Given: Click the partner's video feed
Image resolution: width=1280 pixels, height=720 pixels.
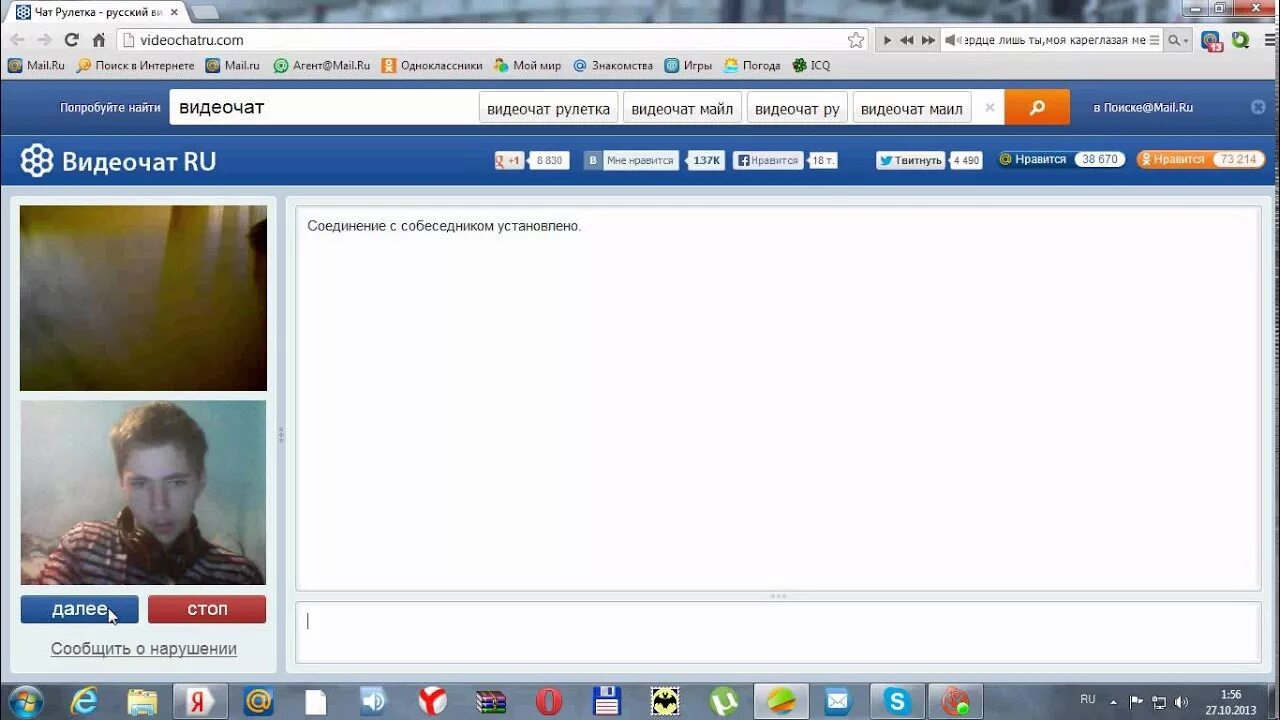Looking at the screenshot, I should point(143,298).
